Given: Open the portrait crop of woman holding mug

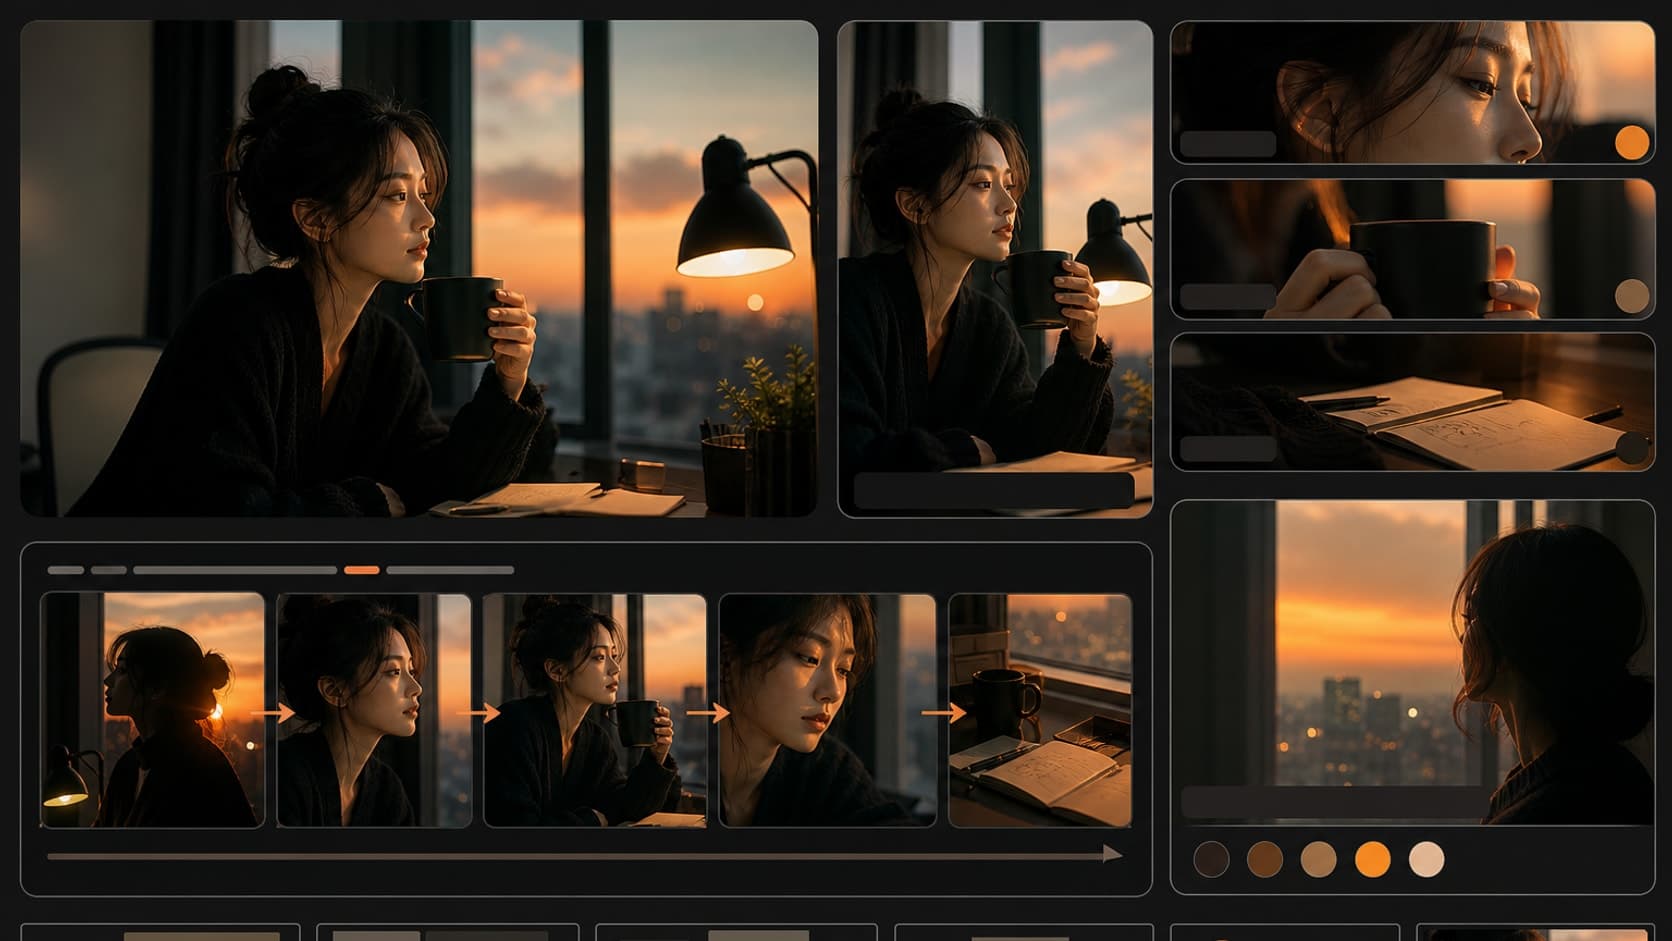Looking at the screenshot, I should pyautogui.click(x=995, y=268).
